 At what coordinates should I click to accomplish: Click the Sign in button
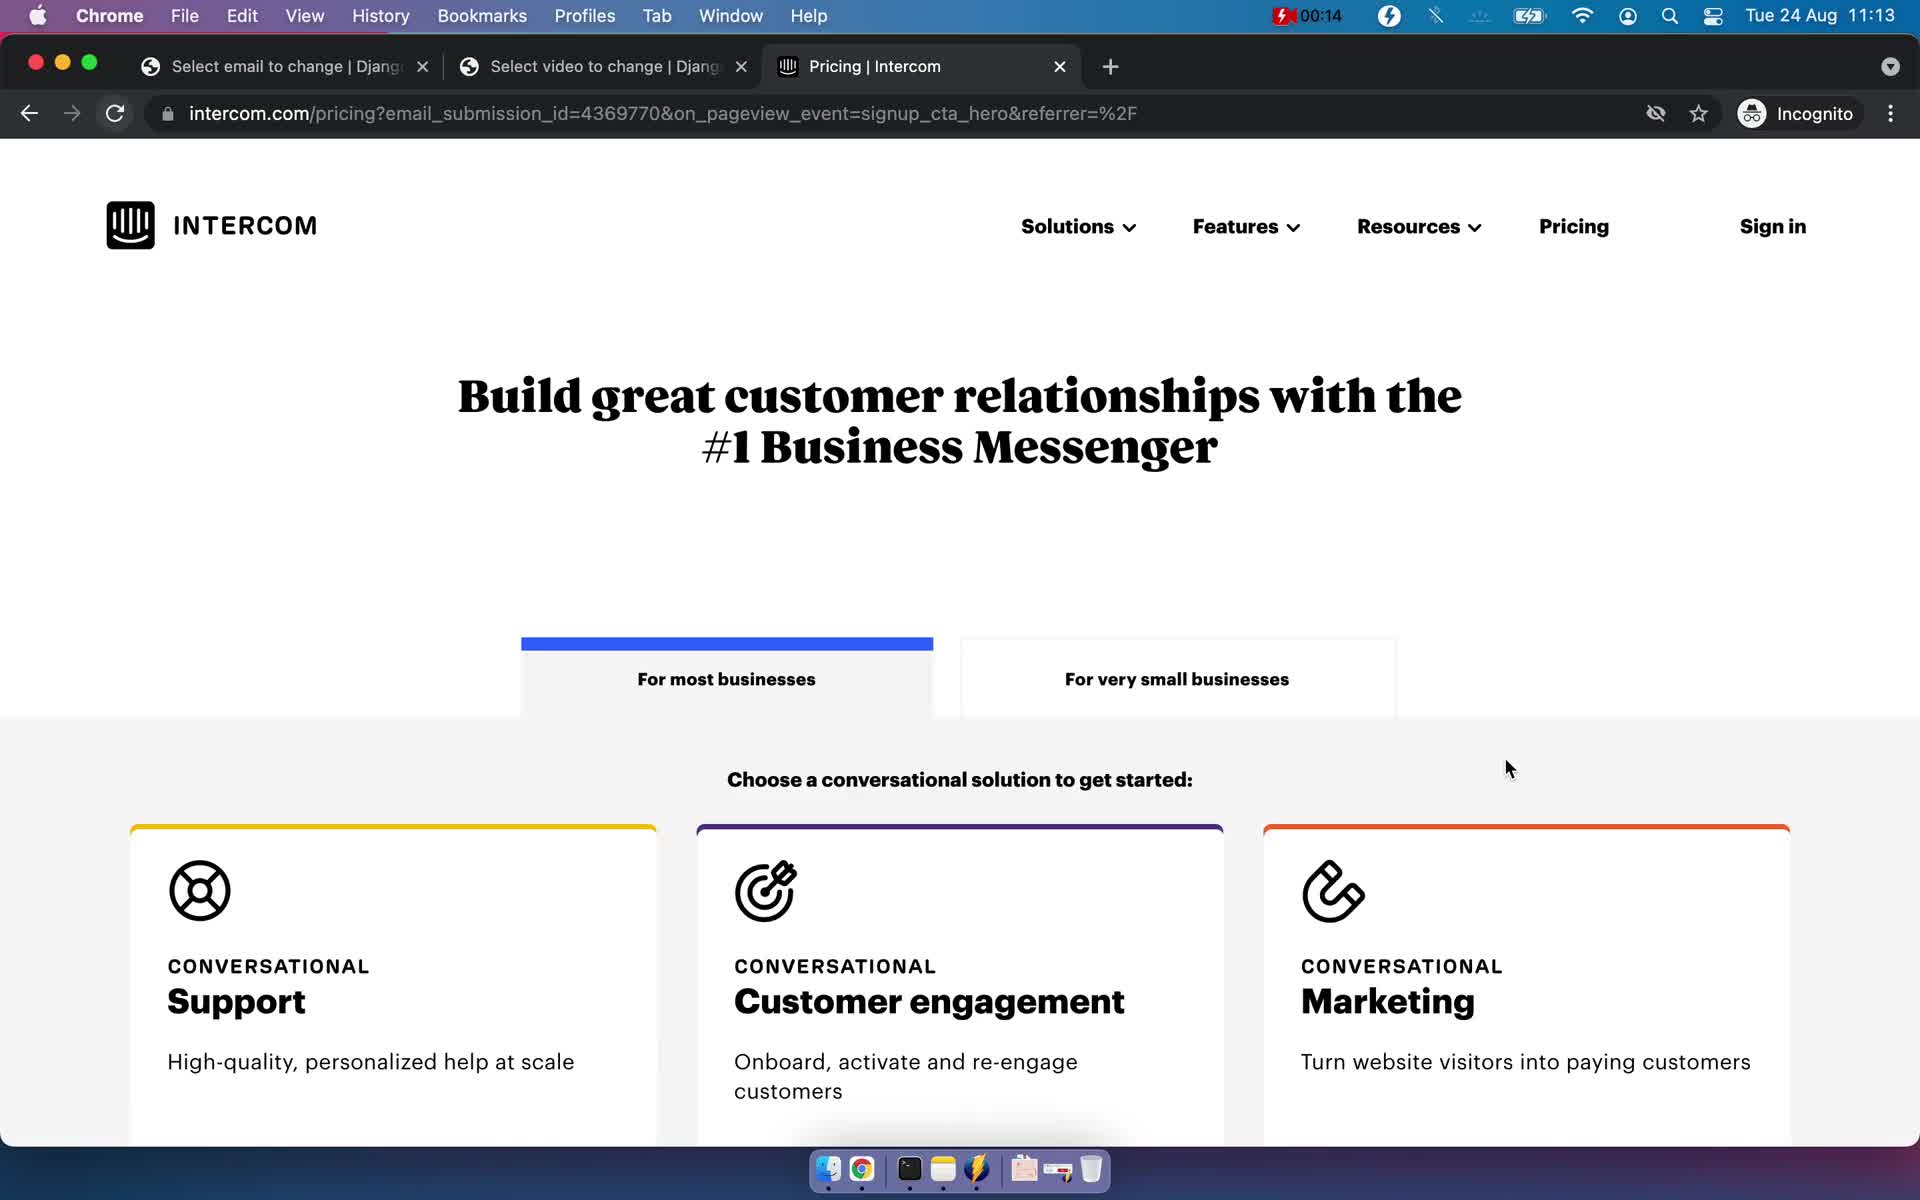pos(1773,227)
